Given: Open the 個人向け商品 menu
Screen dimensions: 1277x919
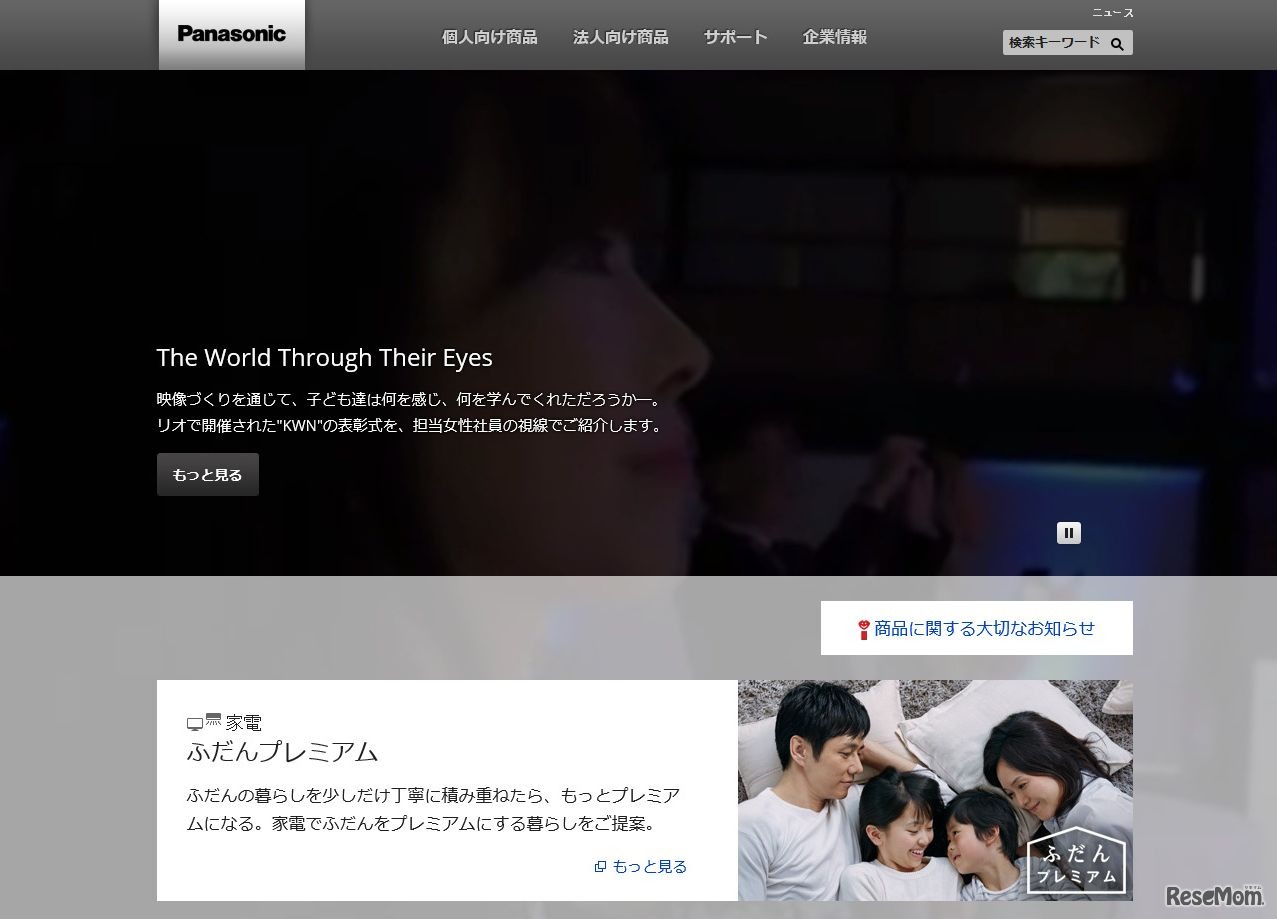Looking at the screenshot, I should (490, 37).
